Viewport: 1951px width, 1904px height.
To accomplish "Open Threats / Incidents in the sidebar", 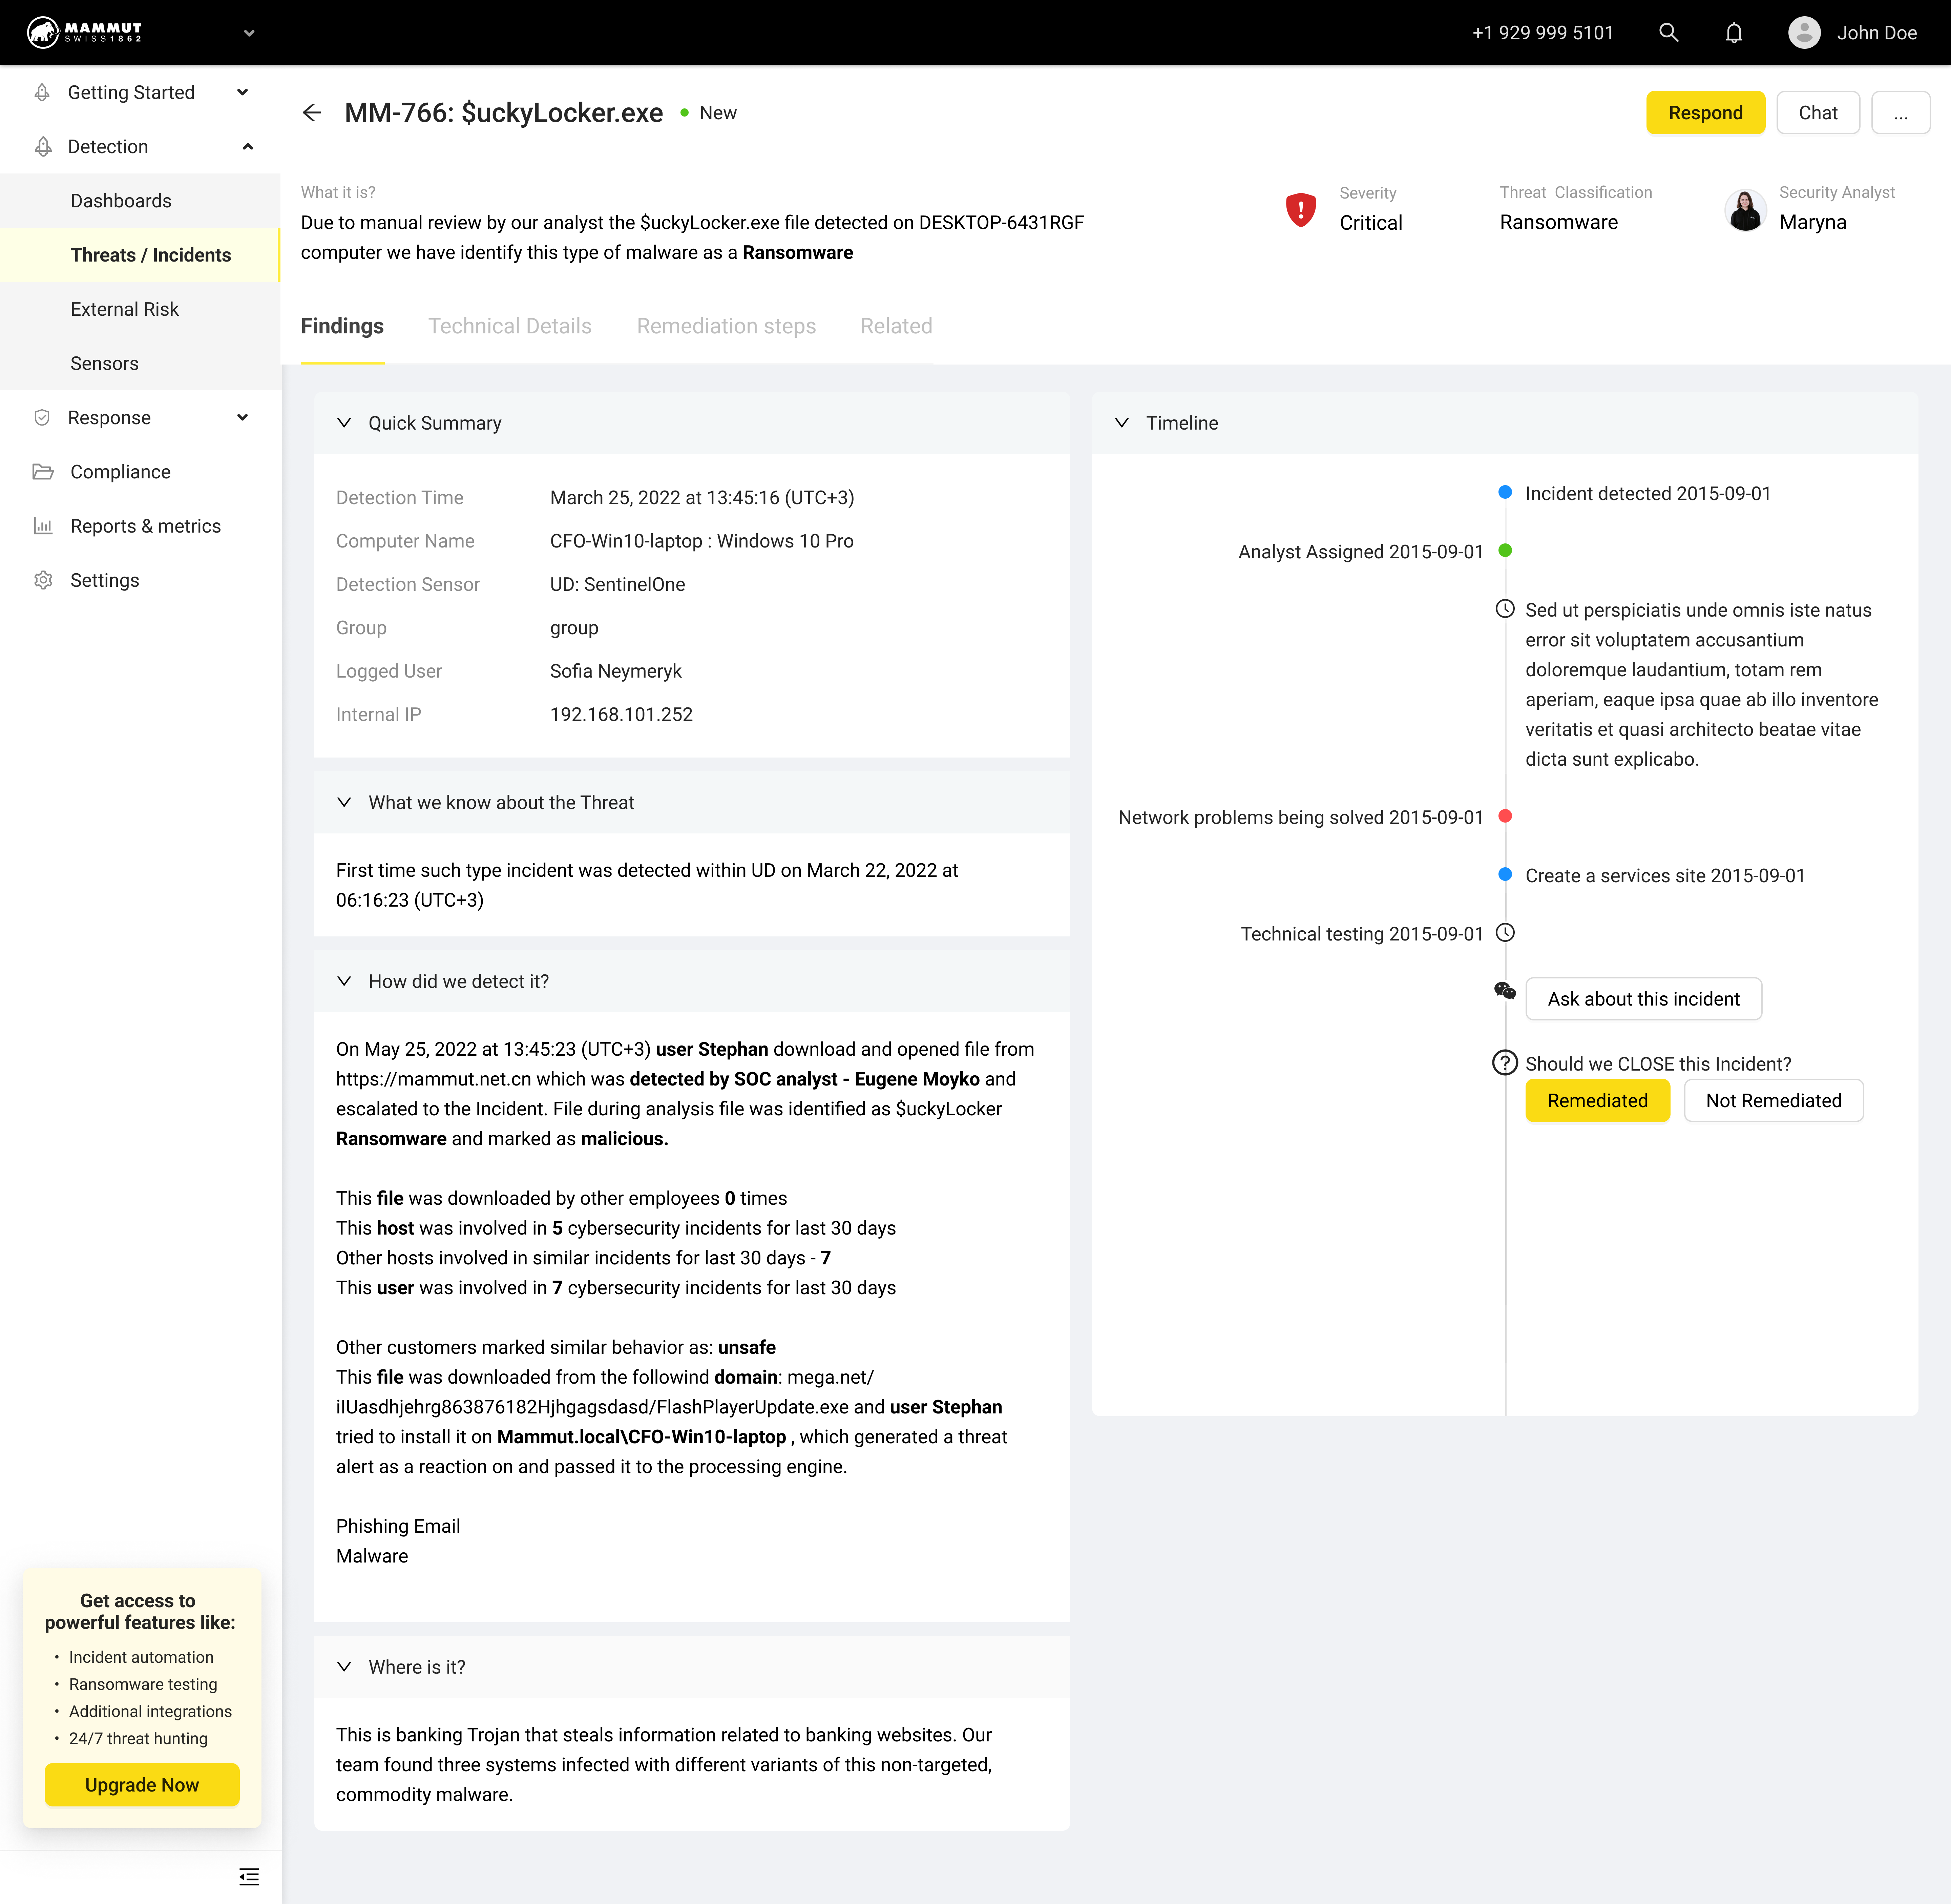I will tap(140, 255).
